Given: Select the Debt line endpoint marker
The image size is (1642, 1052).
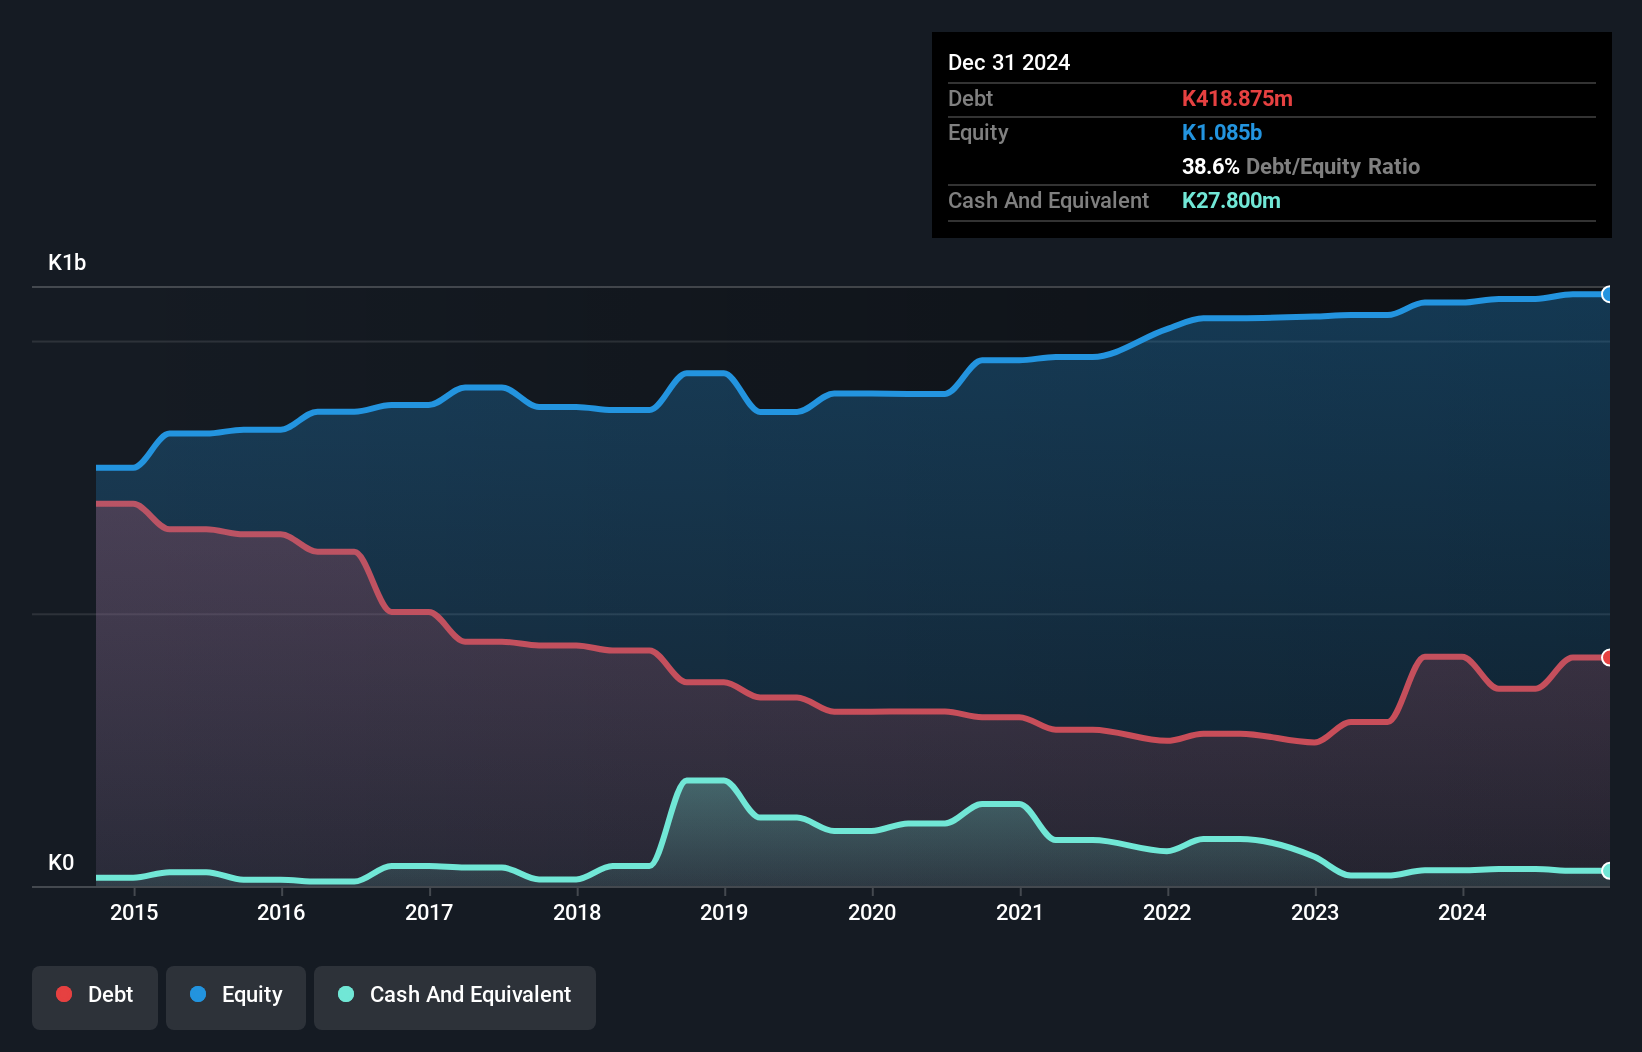Looking at the screenshot, I should click(1608, 657).
